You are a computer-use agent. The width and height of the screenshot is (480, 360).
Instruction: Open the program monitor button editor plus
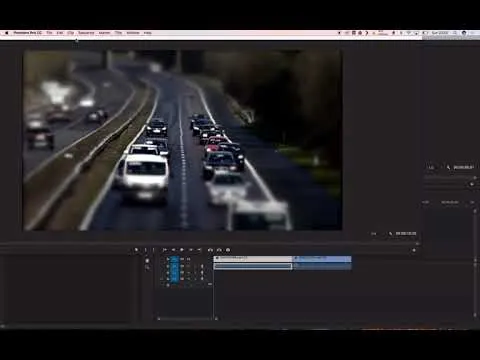[414, 250]
